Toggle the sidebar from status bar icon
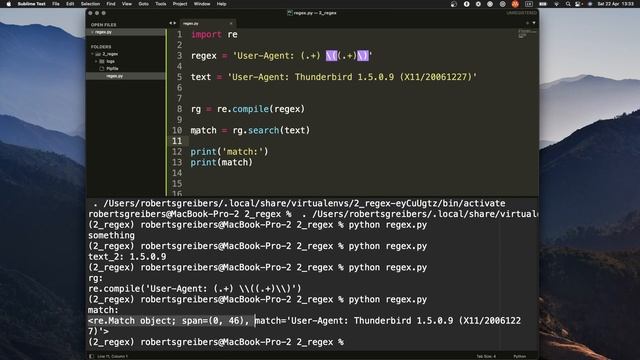The image size is (640, 360). [91, 356]
